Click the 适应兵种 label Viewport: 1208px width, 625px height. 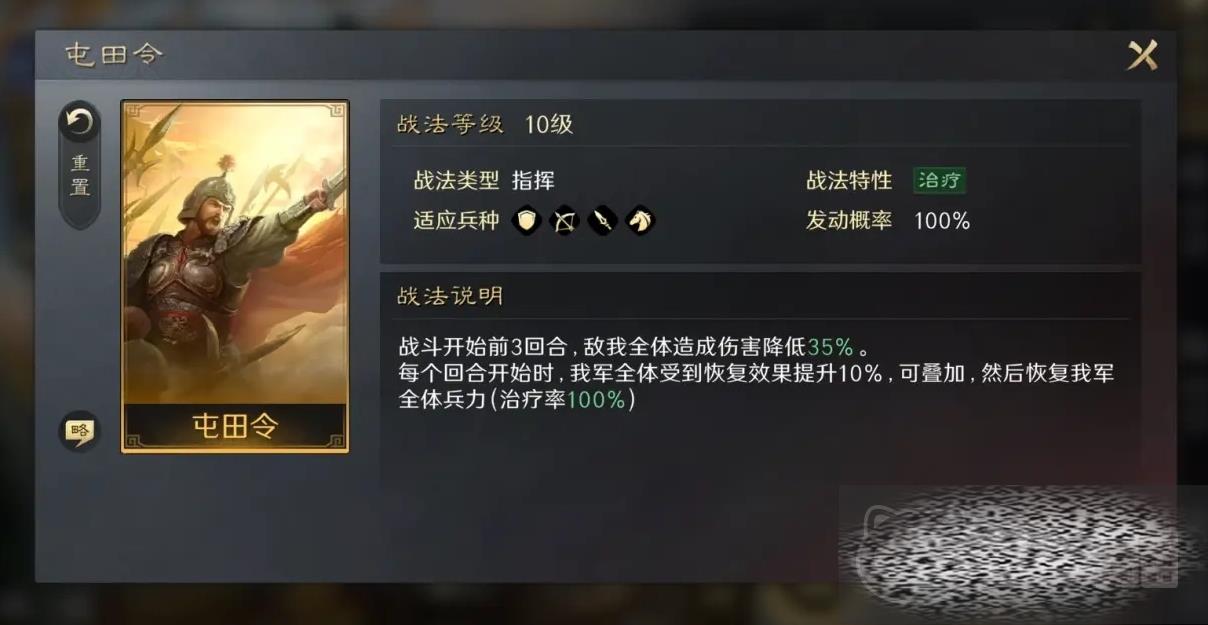pyautogui.click(x=456, y=220)
